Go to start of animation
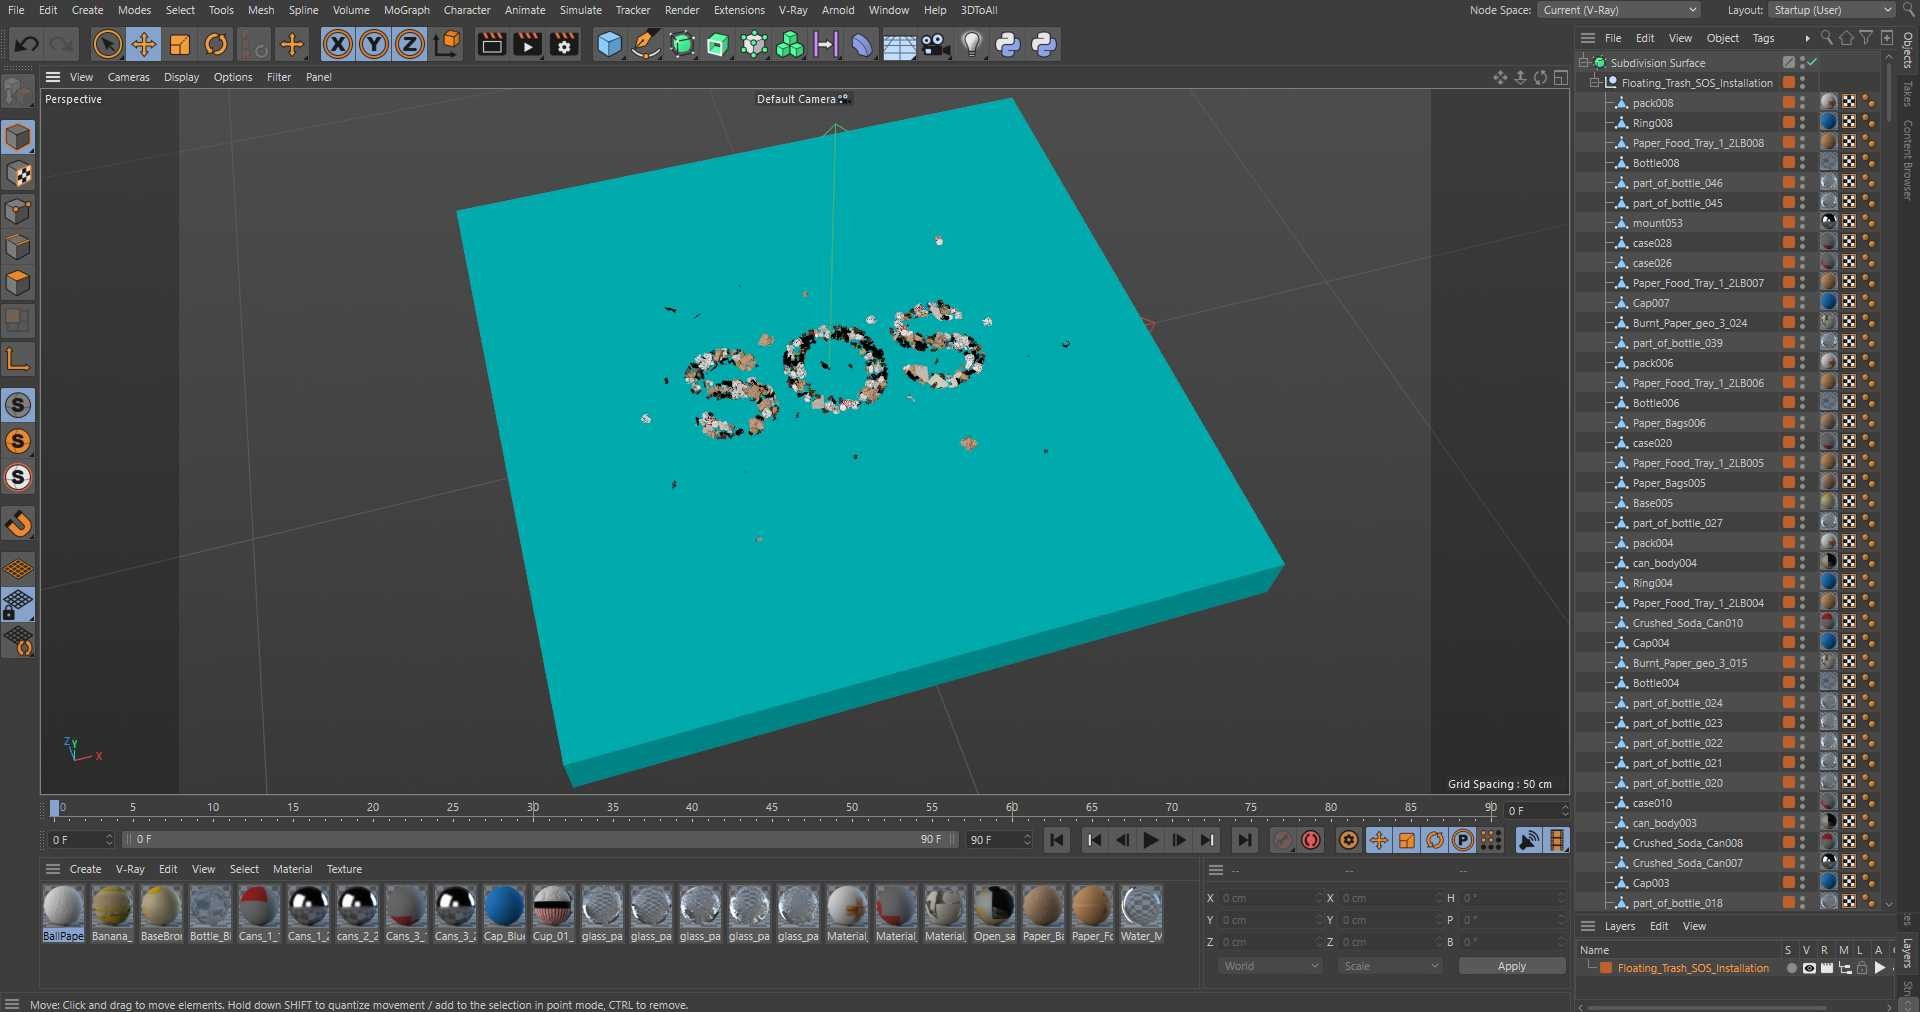This screenshot has width=1920, height=1012. click(1057, 841)
